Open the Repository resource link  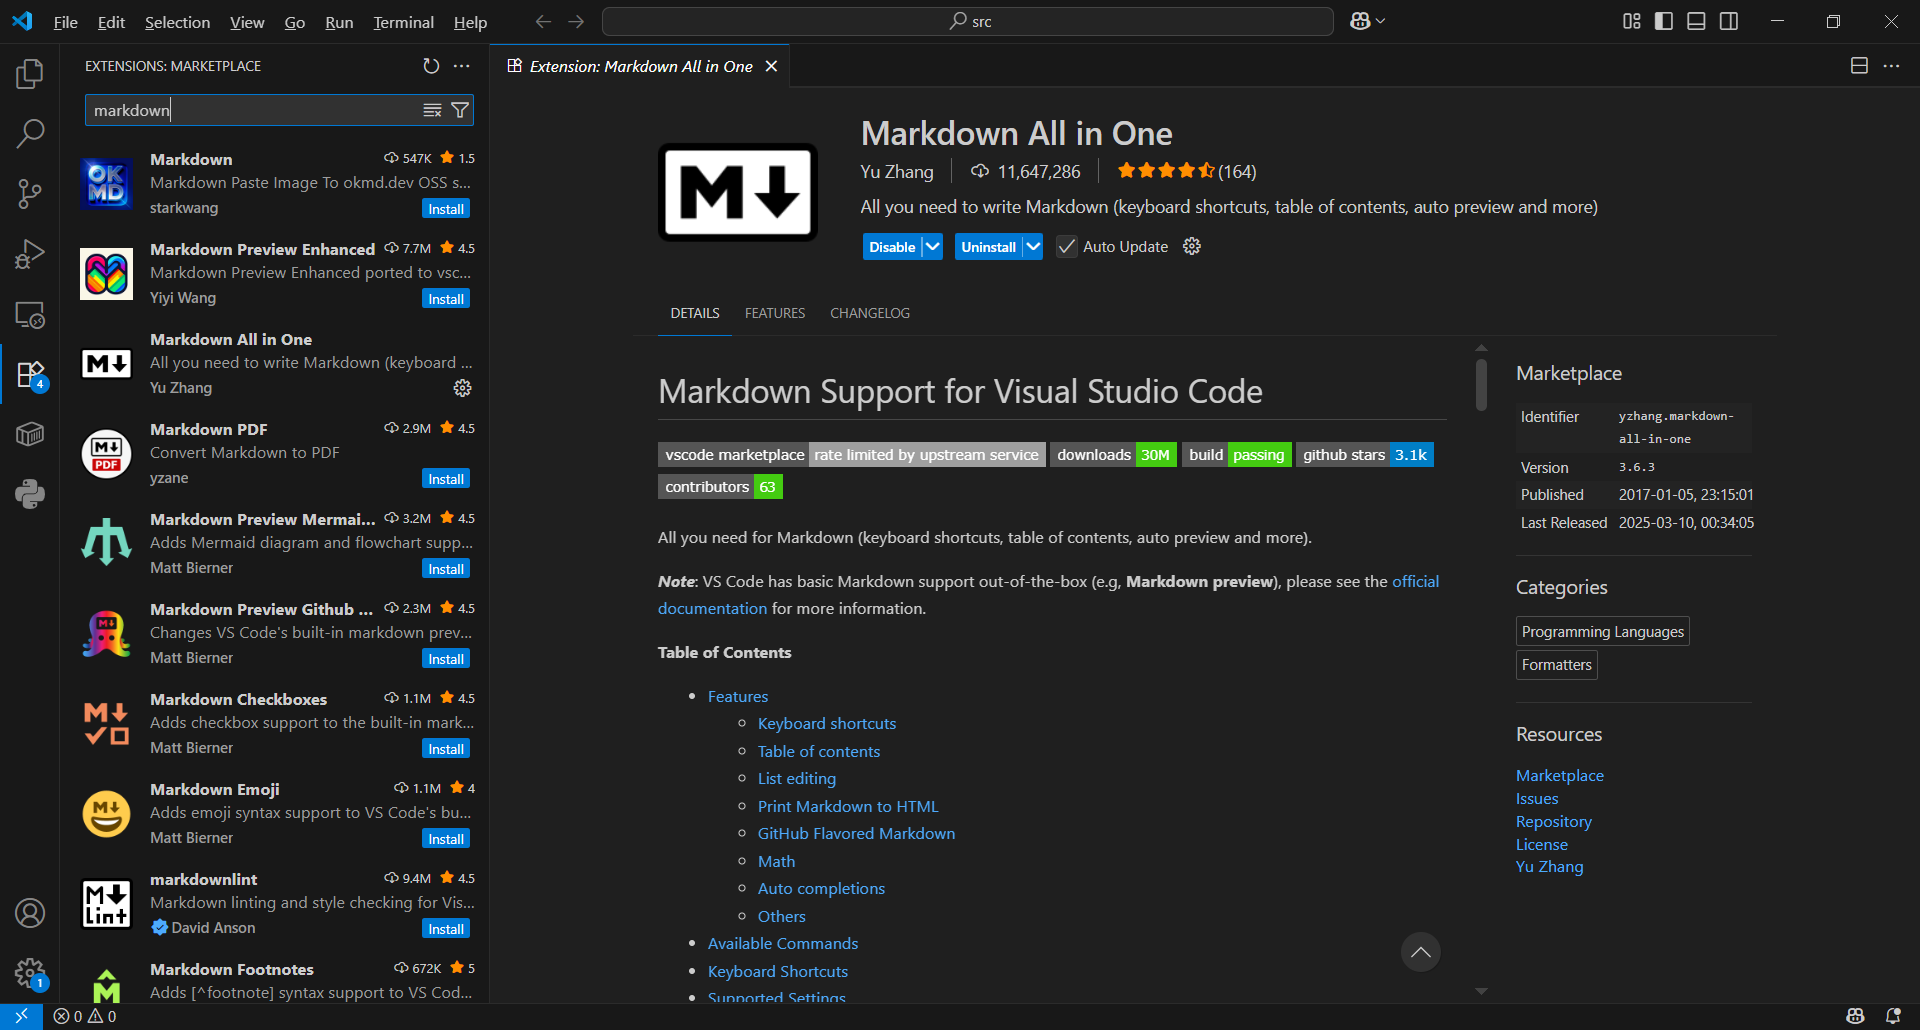click(x=1553, y=821)
